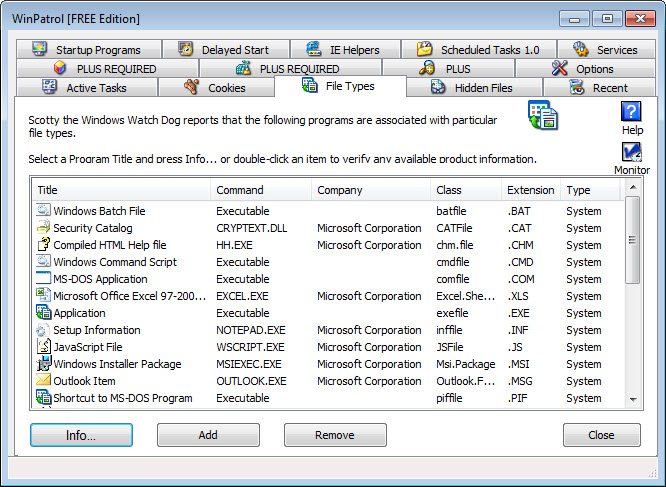Click the JavaScript File row icon

[43, 346]
